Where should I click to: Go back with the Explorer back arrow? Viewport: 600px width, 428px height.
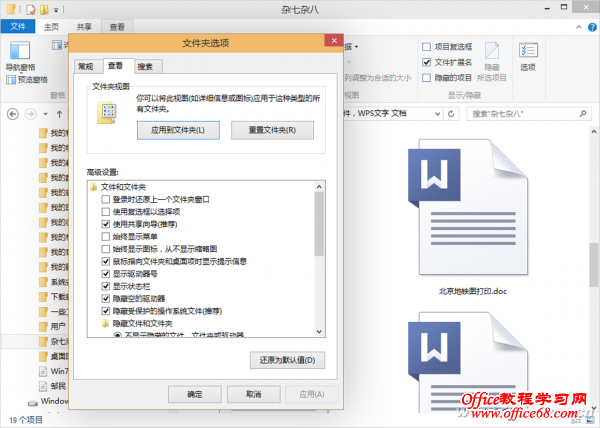point(13,114)
